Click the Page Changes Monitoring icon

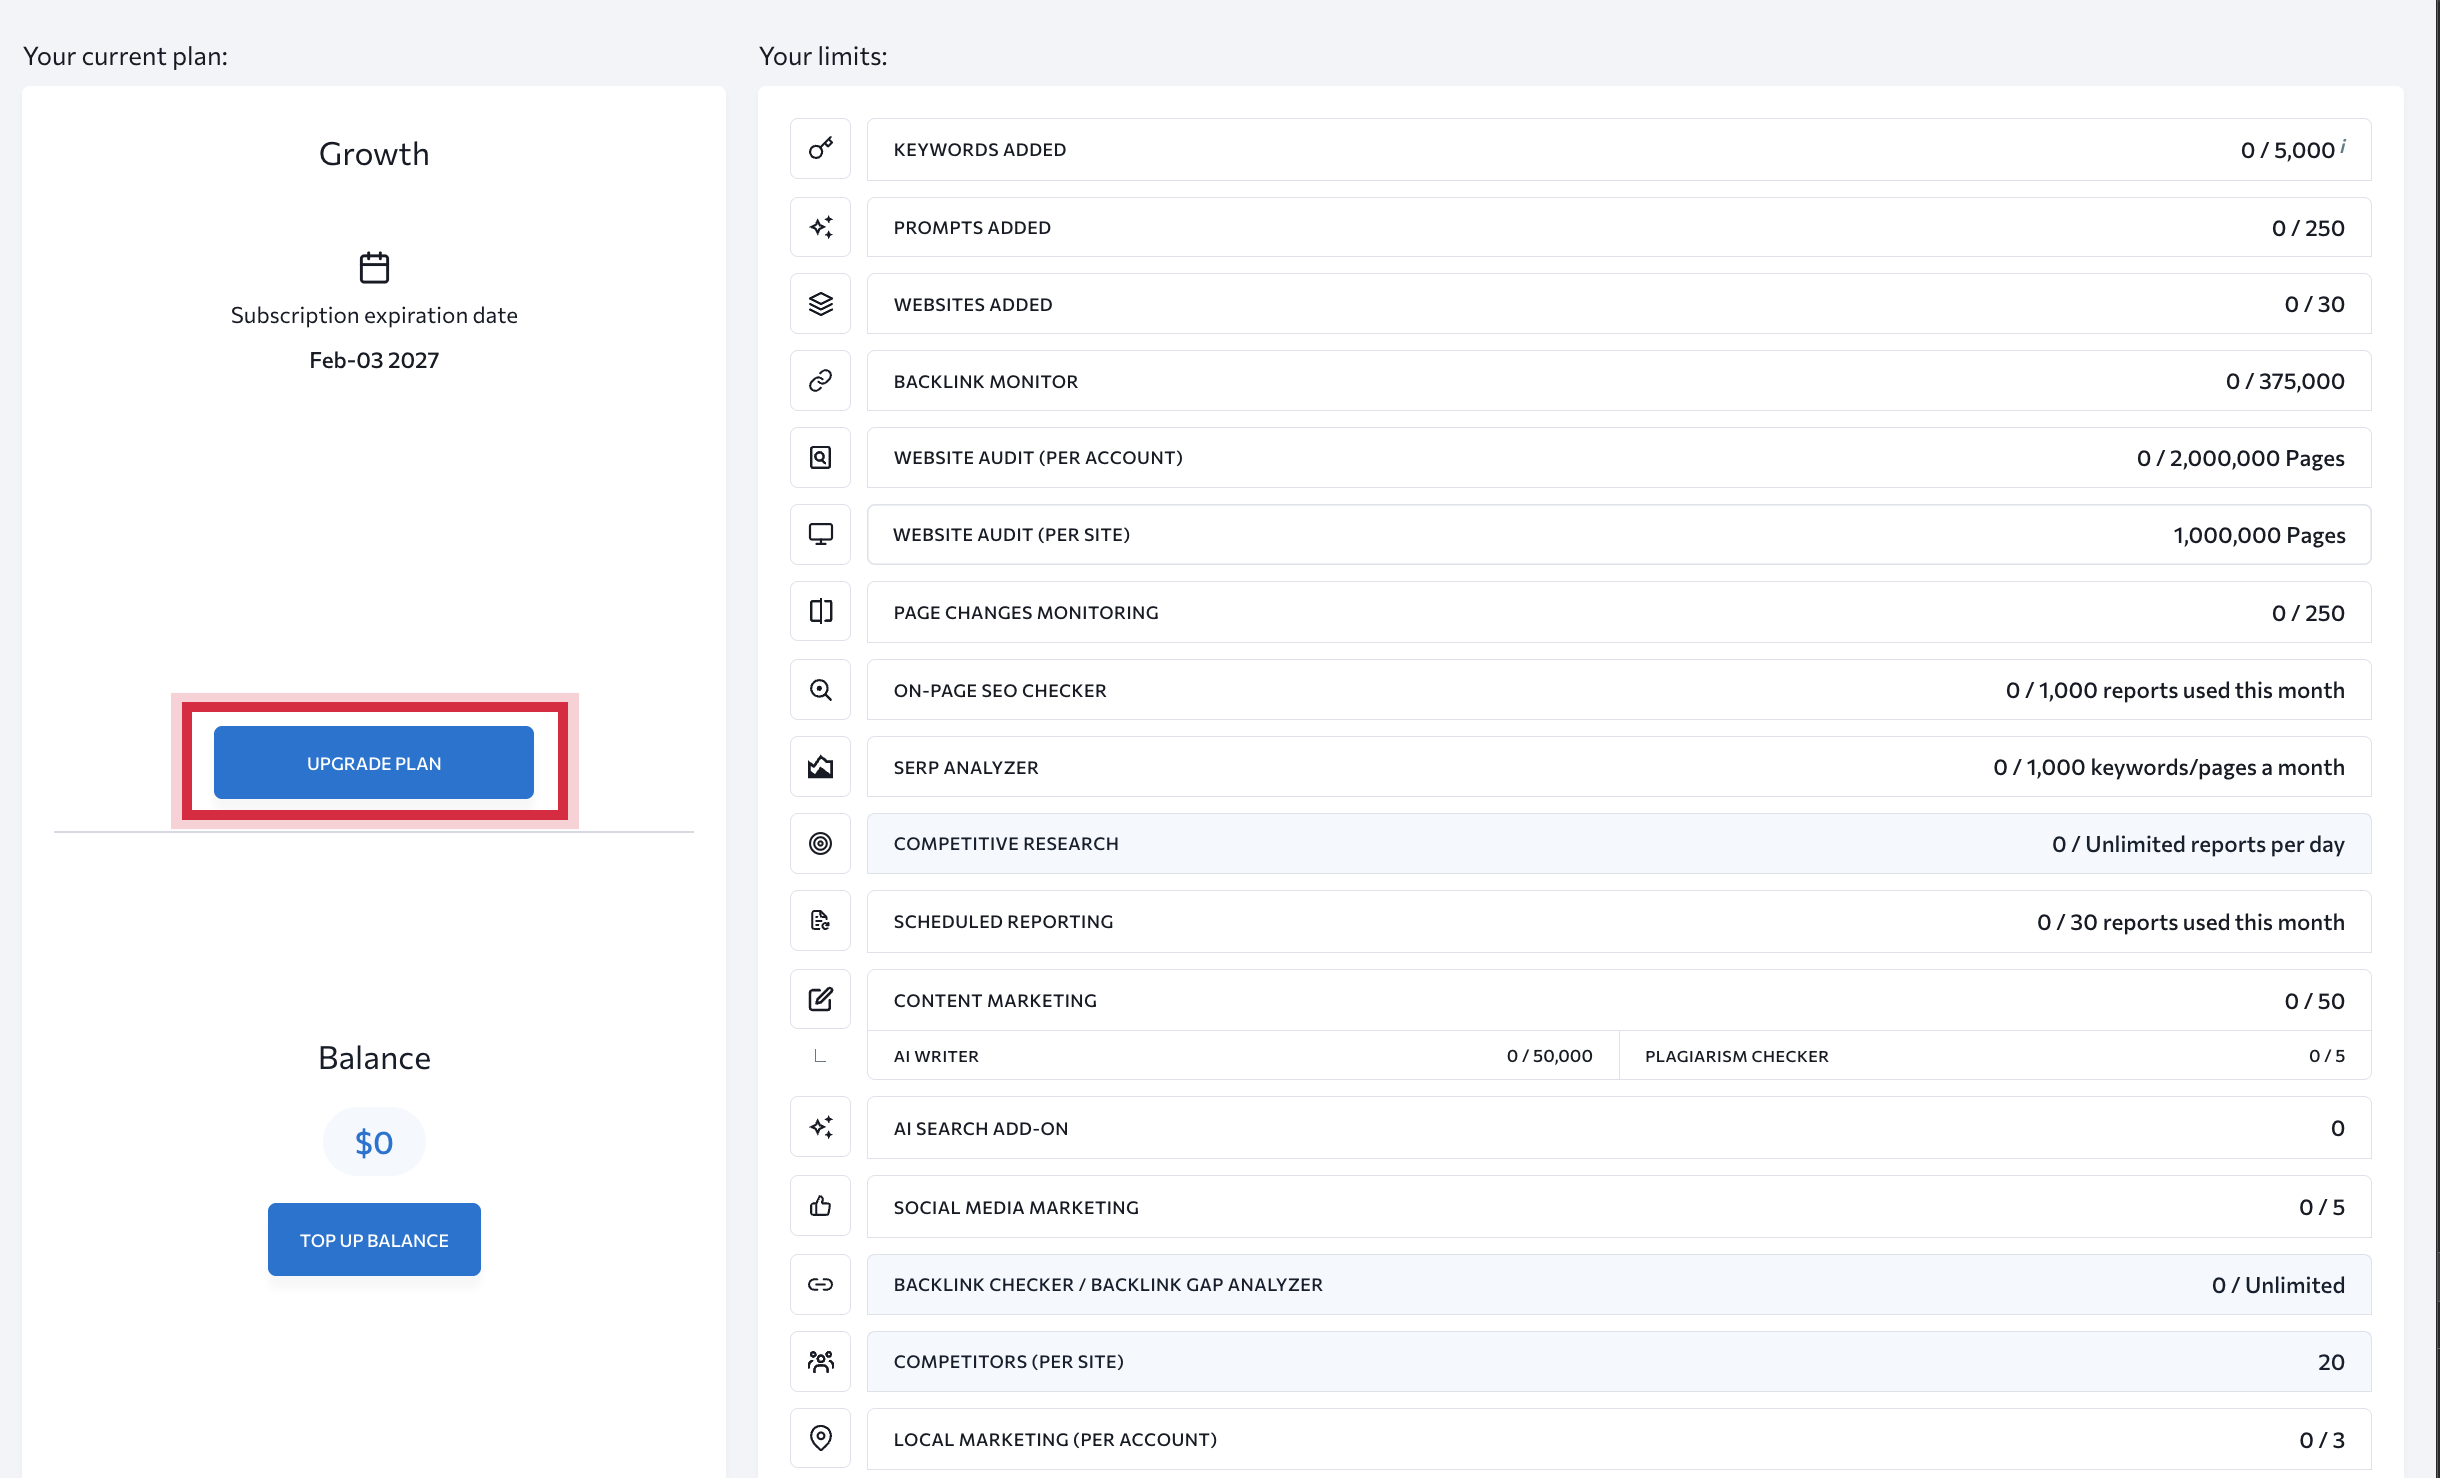820,612
